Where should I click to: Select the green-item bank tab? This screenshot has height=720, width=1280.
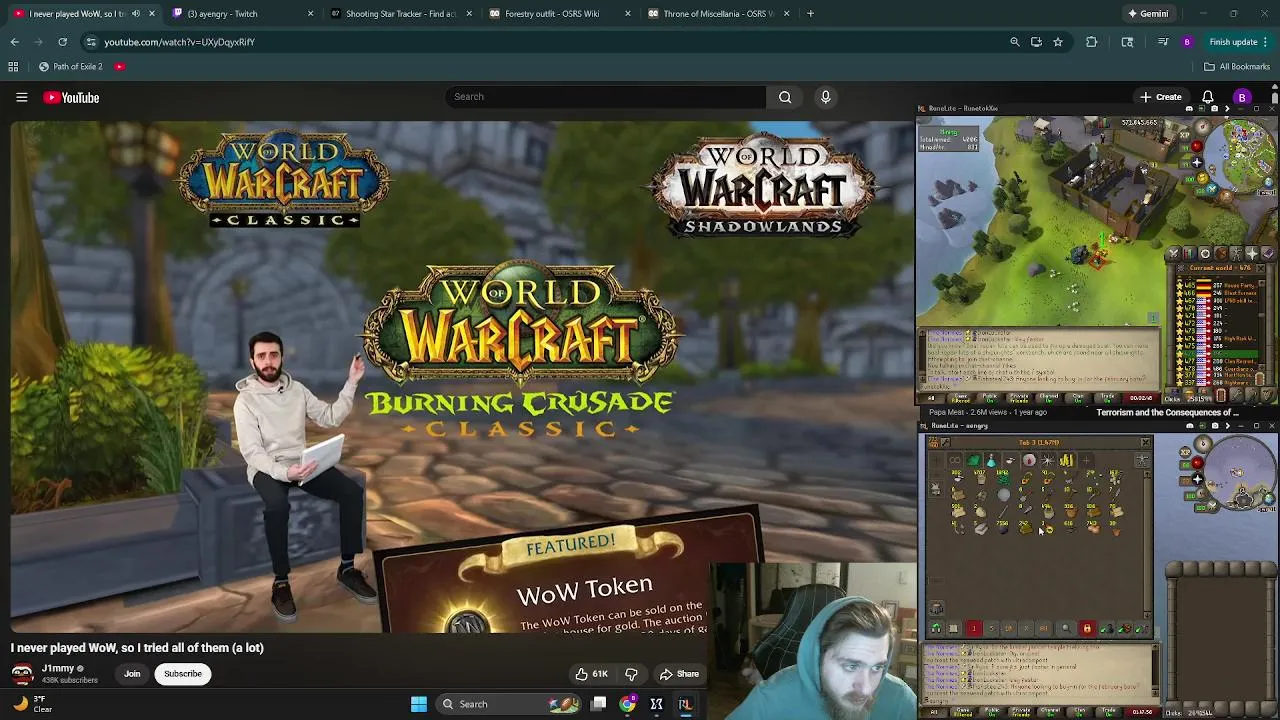pos(974,460)
